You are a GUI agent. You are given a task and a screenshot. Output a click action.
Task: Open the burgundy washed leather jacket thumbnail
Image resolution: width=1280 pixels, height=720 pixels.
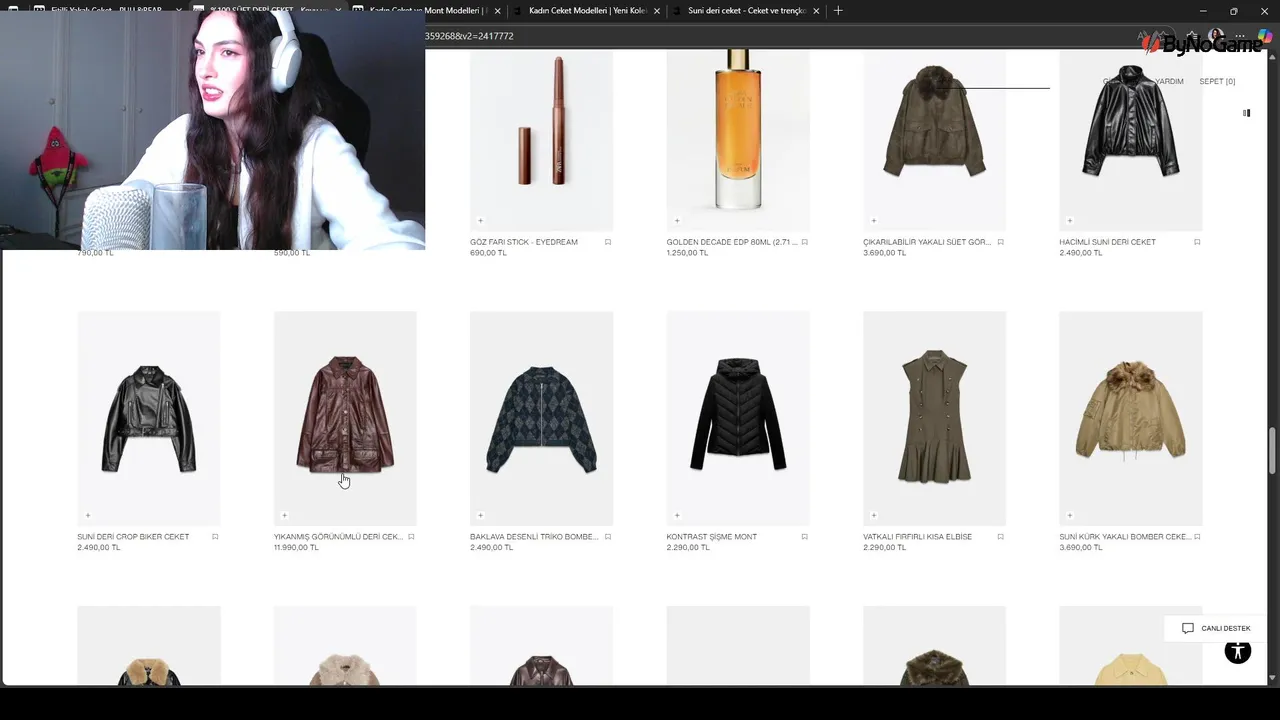point(345,418)
